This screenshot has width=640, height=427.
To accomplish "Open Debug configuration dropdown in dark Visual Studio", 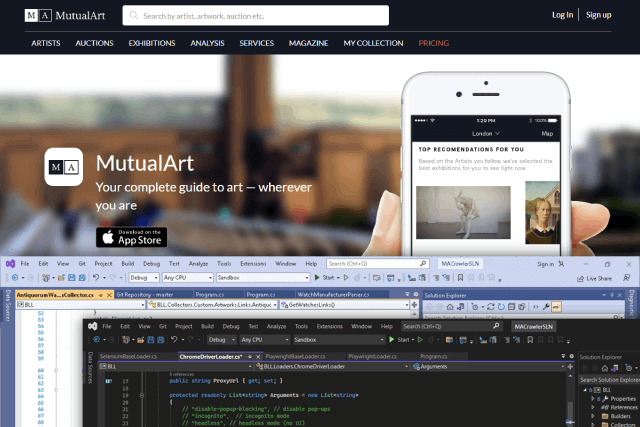I will [x=222, y=340].
